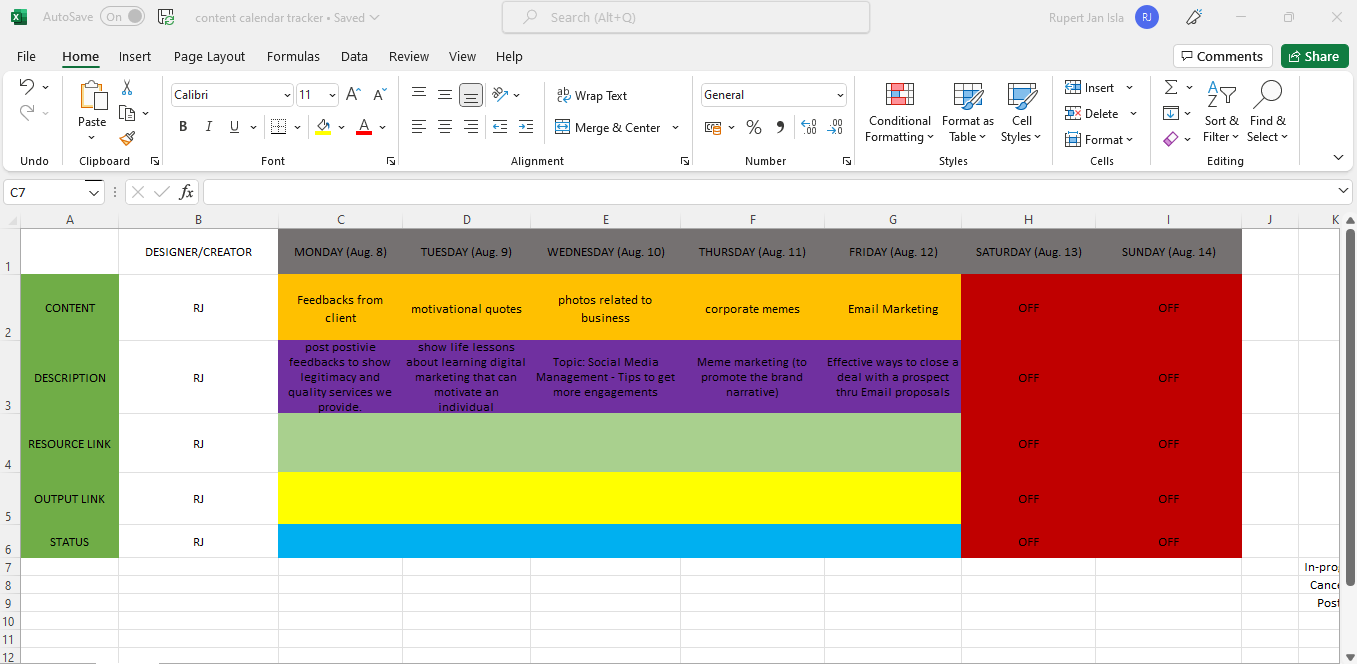1357x664 pixels.
Task: Toggle the AutoSave switch
Action: [123, 17]
